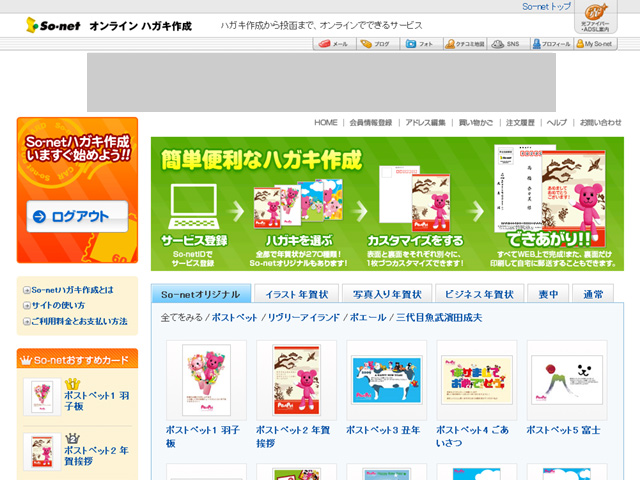The height and width of the screenshot is (480, 640).
Task: Switch to the イラスト年賀状 tab
Action: click(297, 294)
